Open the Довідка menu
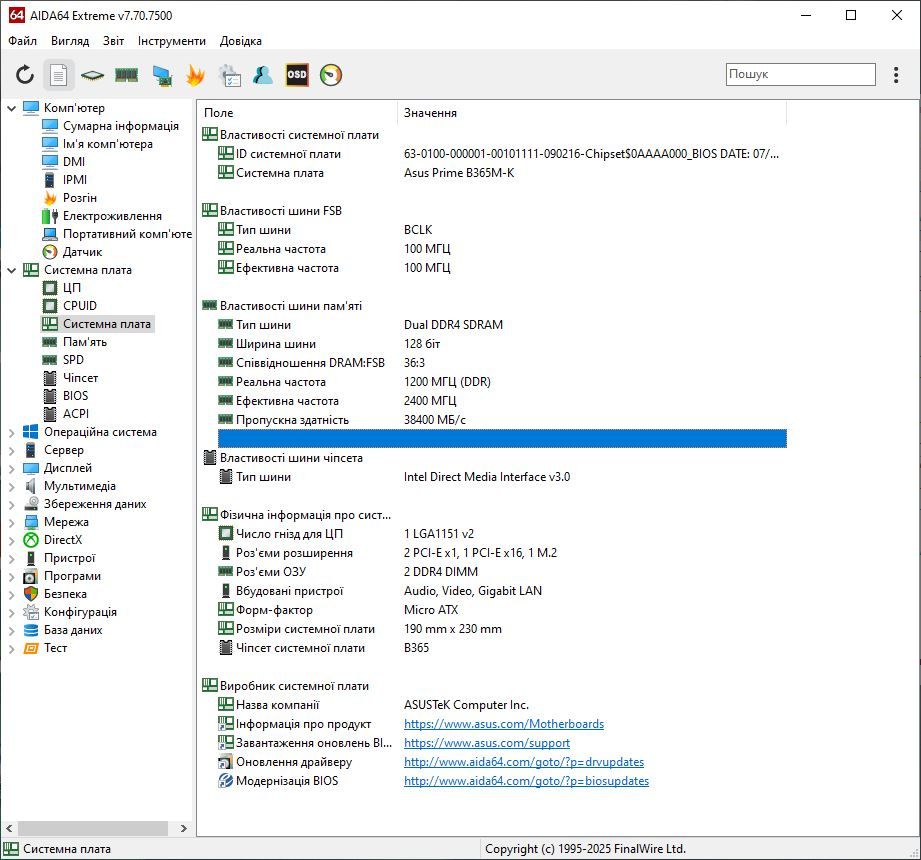Image resolution: width=921 pixels, height=860 pixels. tap(241, 41)
